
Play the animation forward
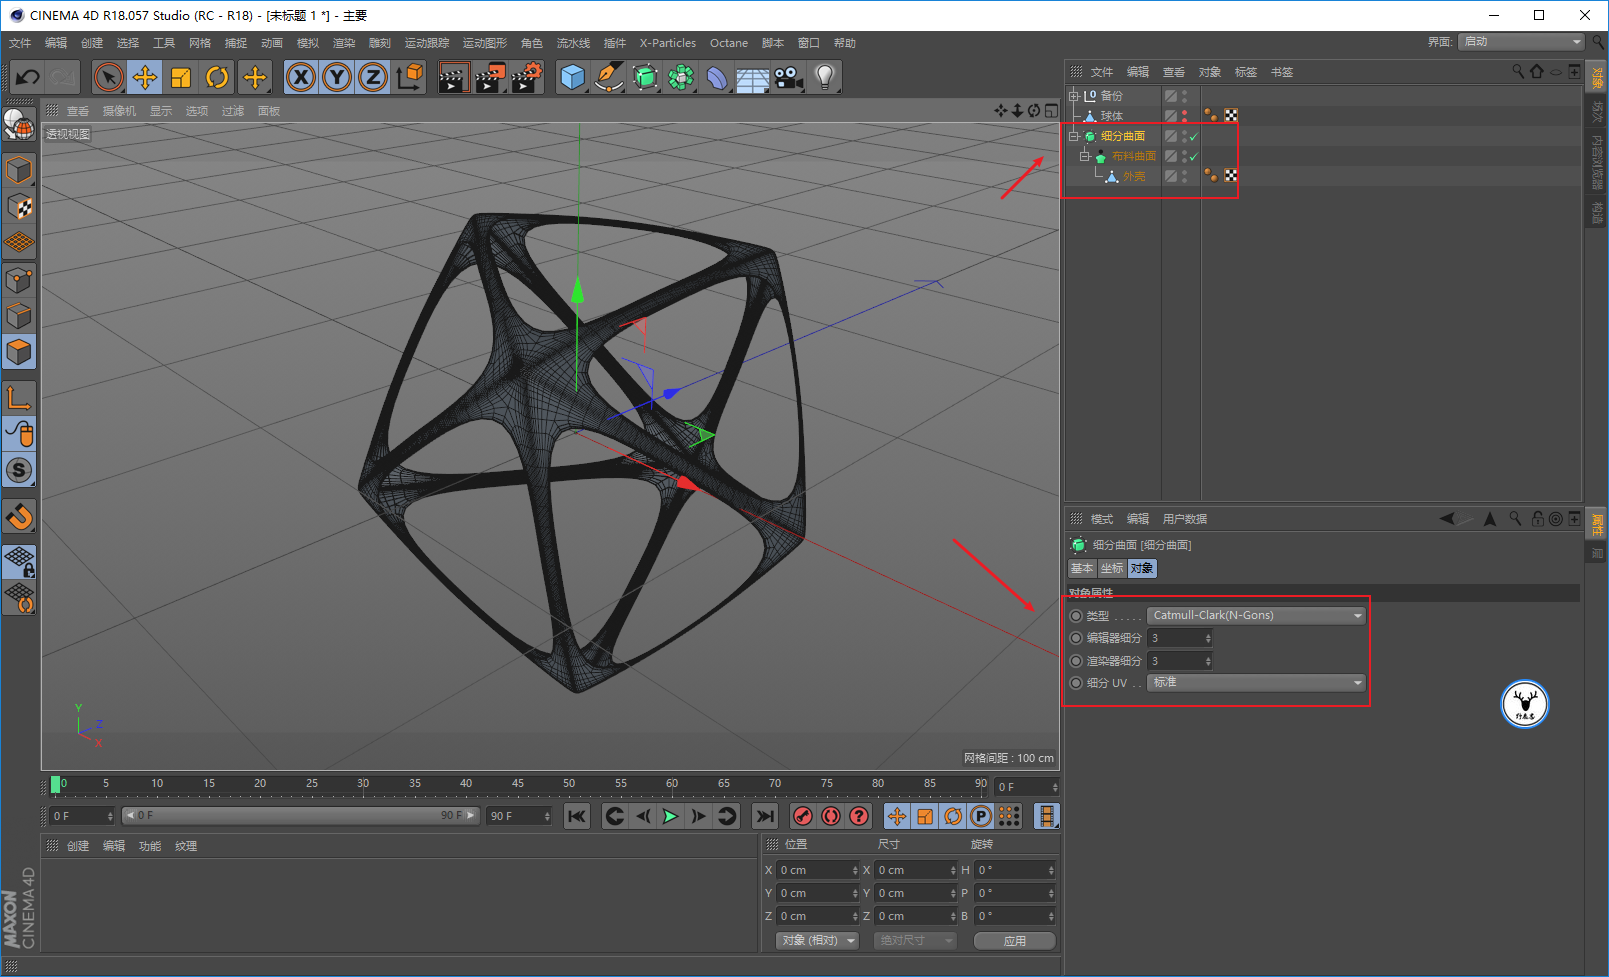click(671, 816)
